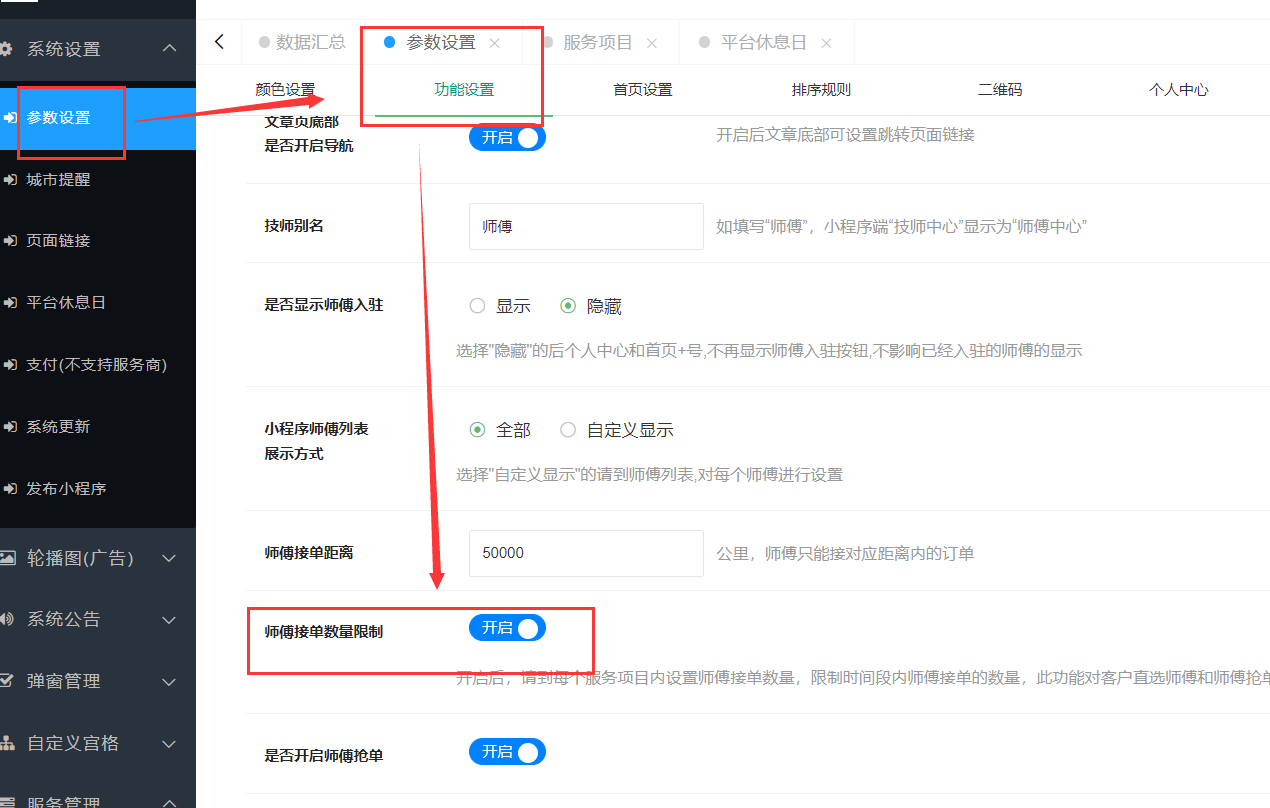Choose 自定义显示 radio option

tap(568, 430)
